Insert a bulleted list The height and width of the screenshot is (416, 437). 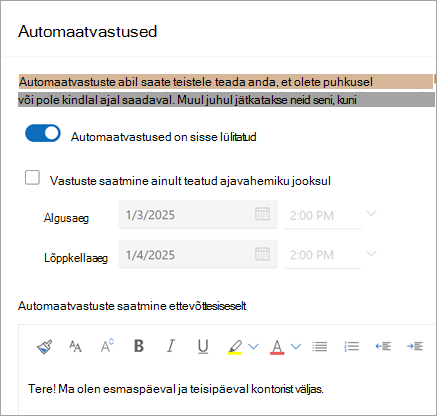pos(320,346)
